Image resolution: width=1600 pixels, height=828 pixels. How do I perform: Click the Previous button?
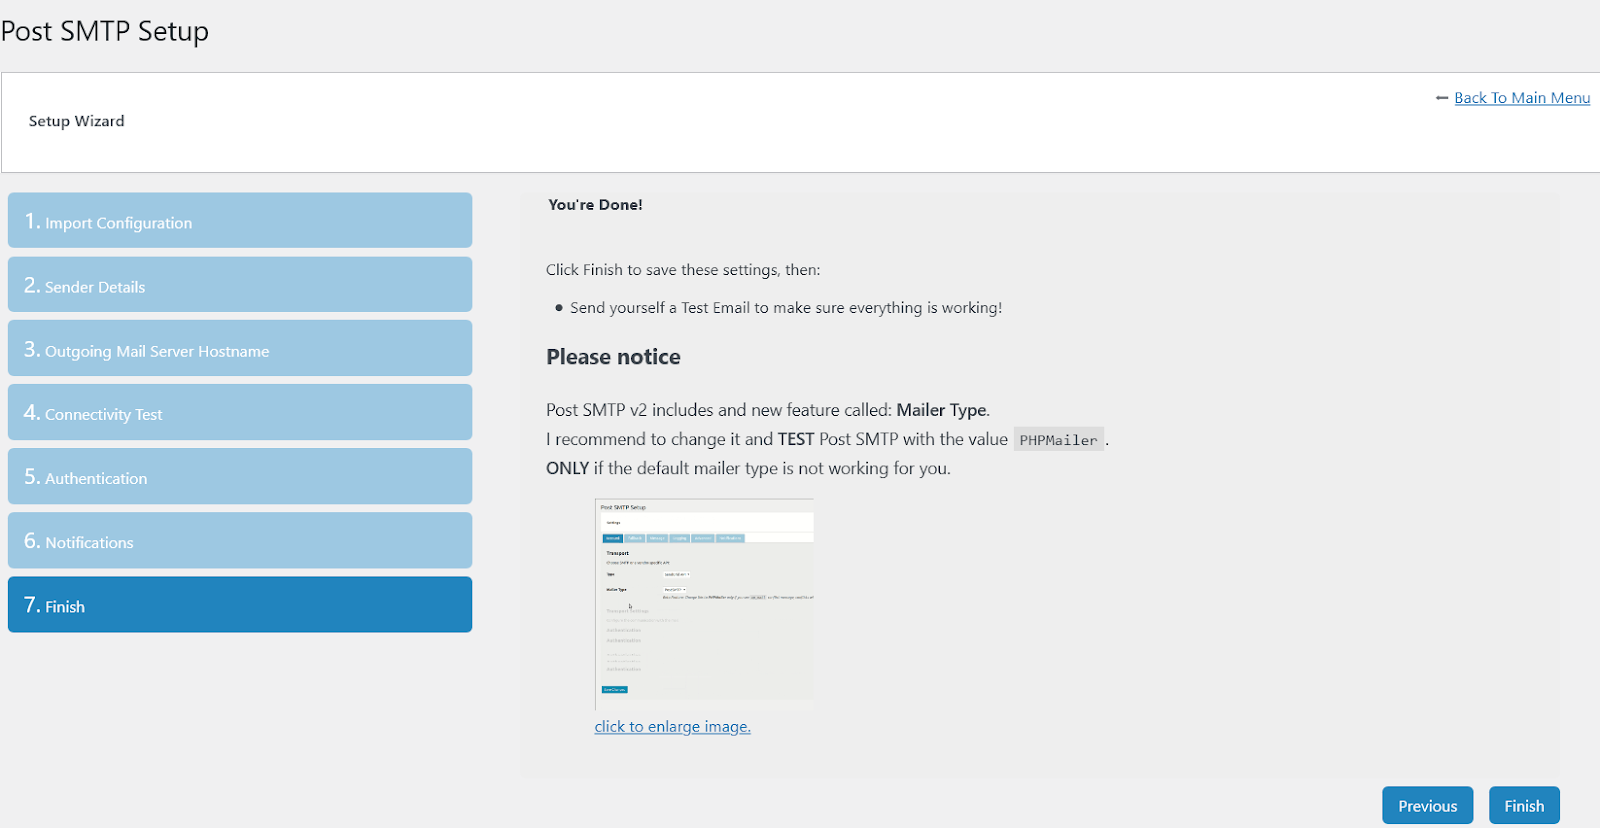pyautogui.click(x=1427, y=805)
